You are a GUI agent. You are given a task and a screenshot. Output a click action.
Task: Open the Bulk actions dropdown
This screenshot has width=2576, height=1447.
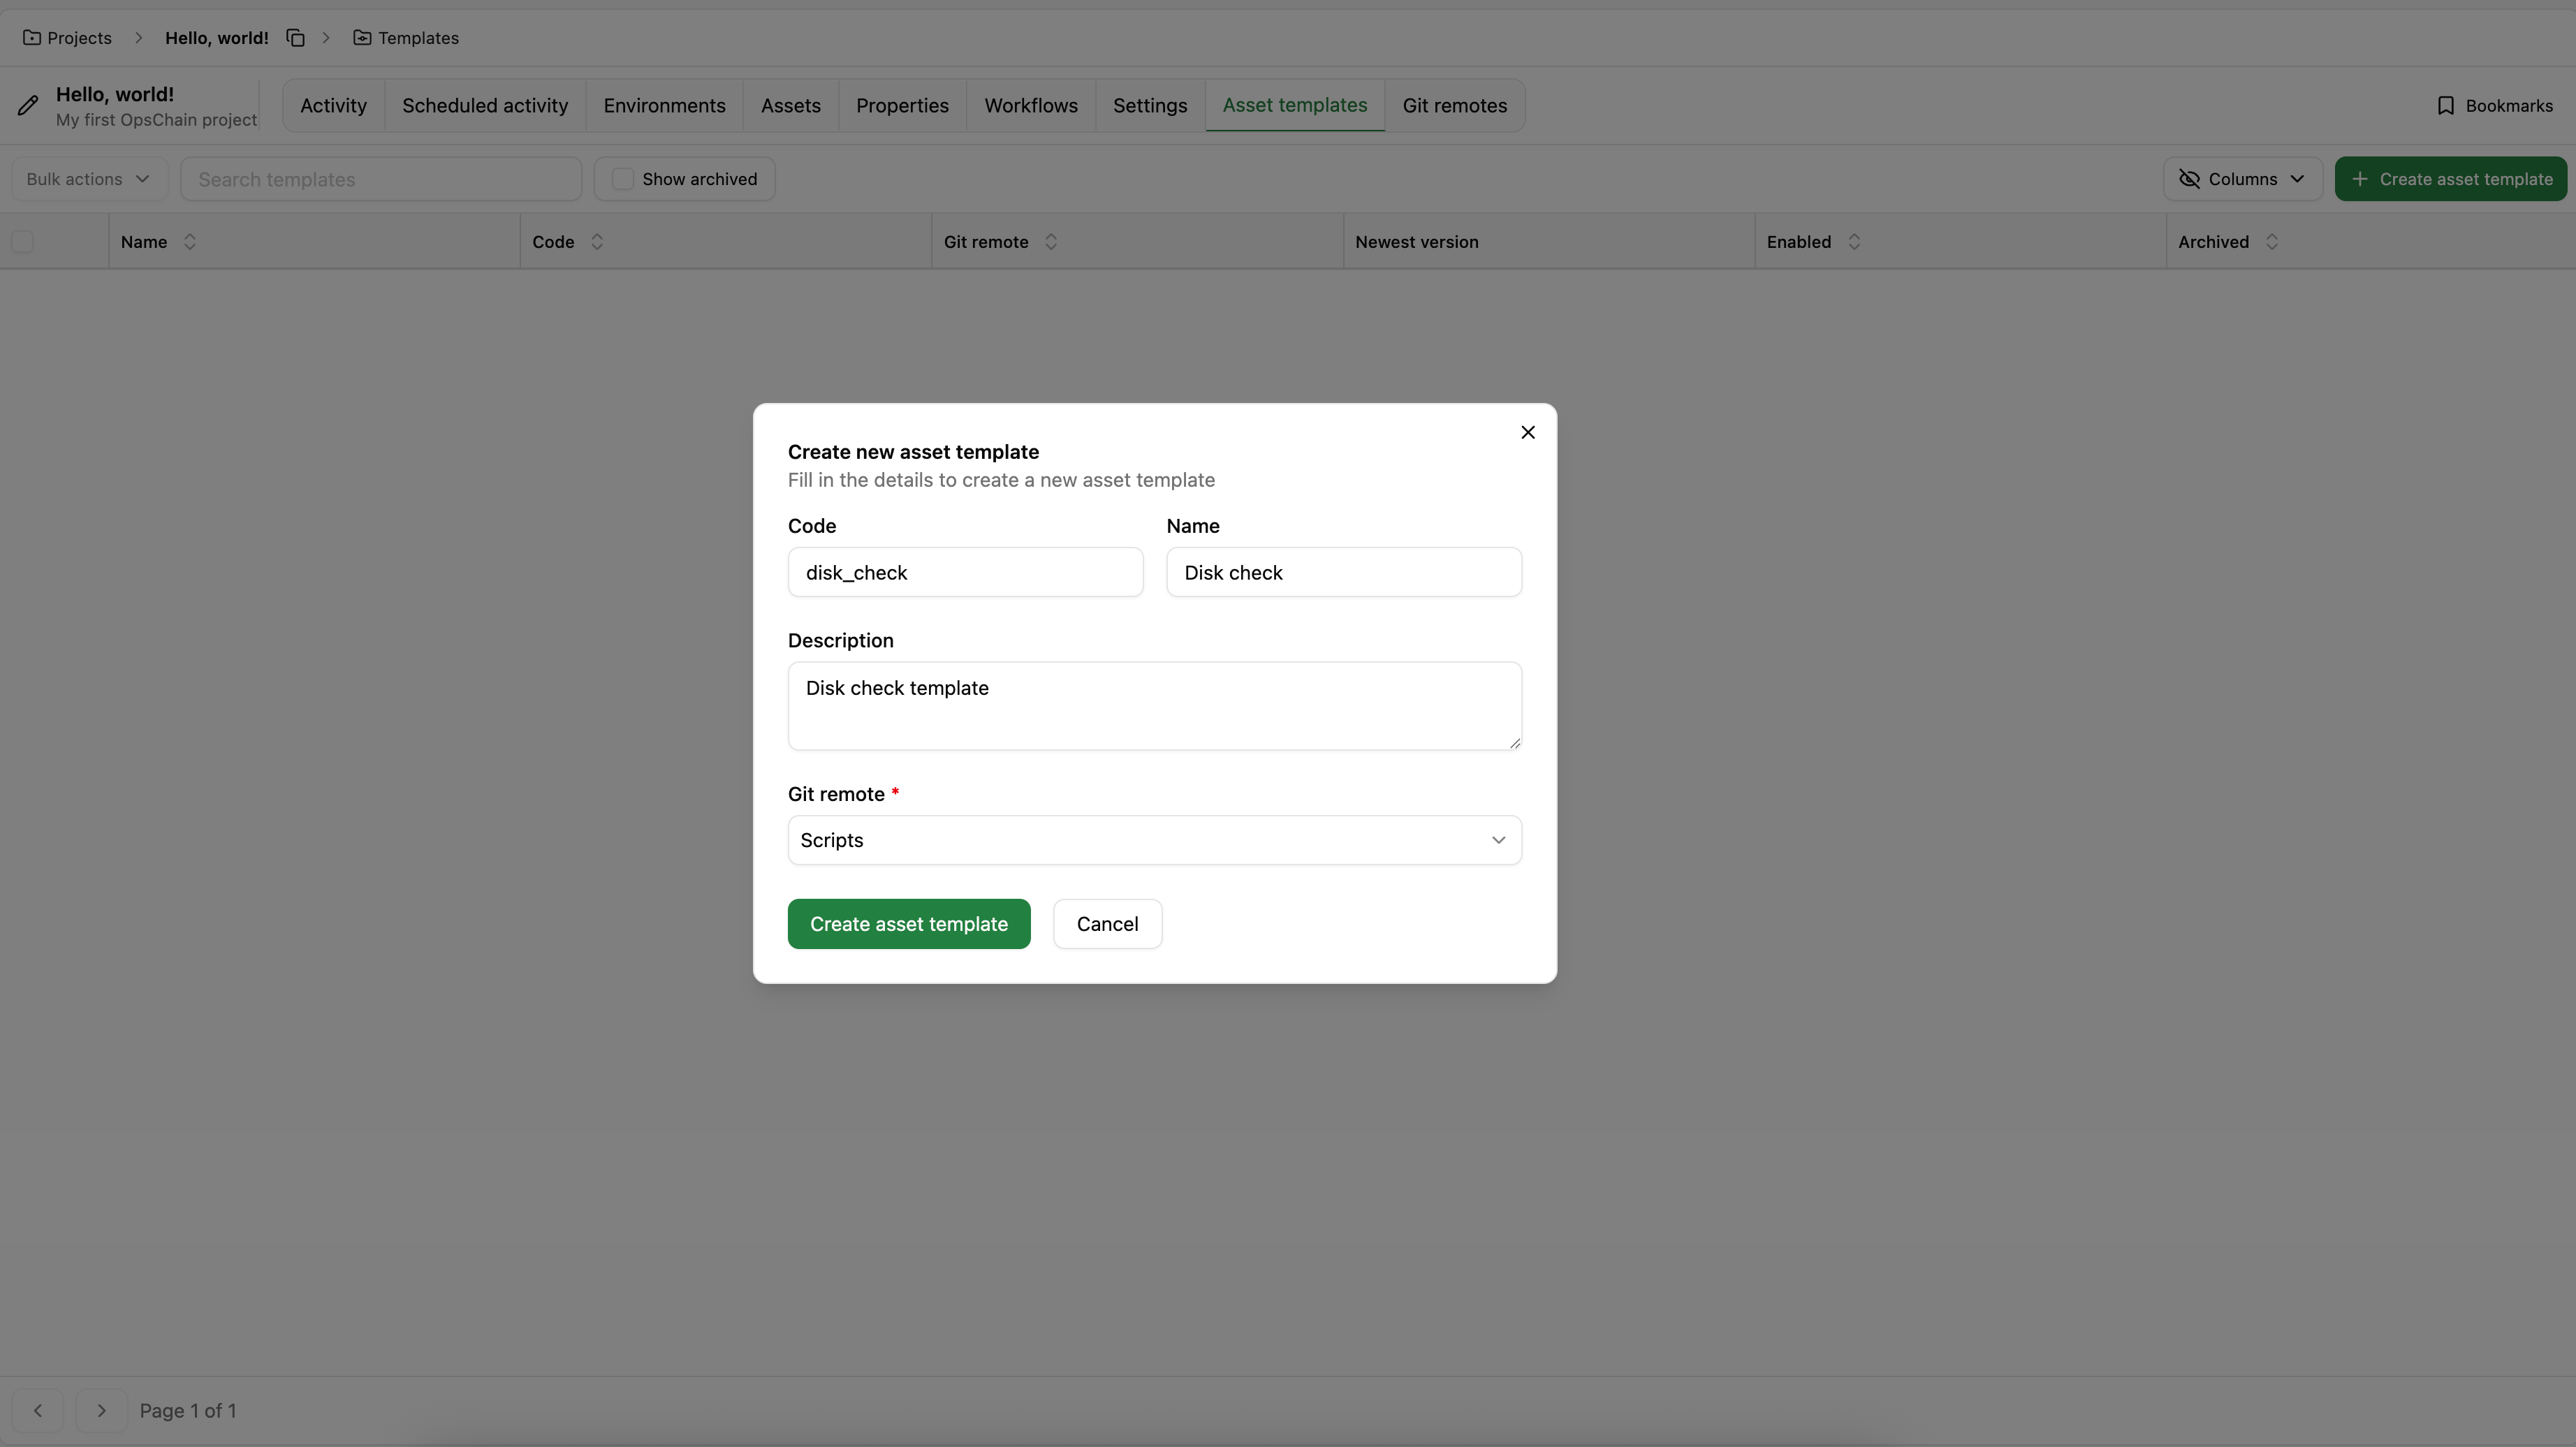pyautogui.click(x=87, y=178)
